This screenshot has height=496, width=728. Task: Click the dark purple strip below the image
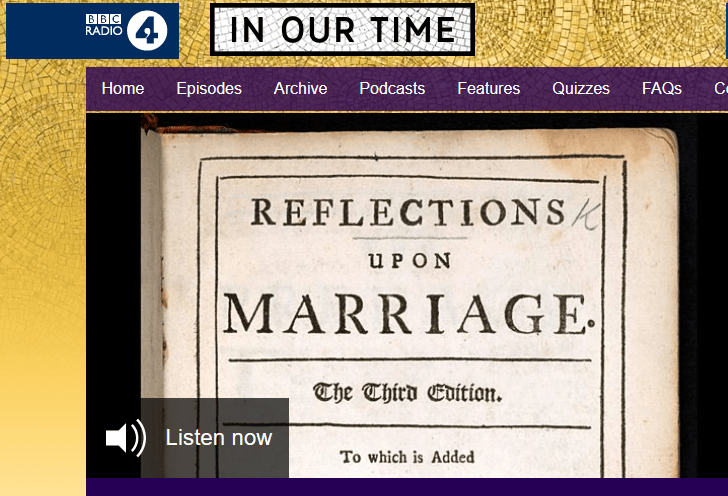click(x=407, y=487)
